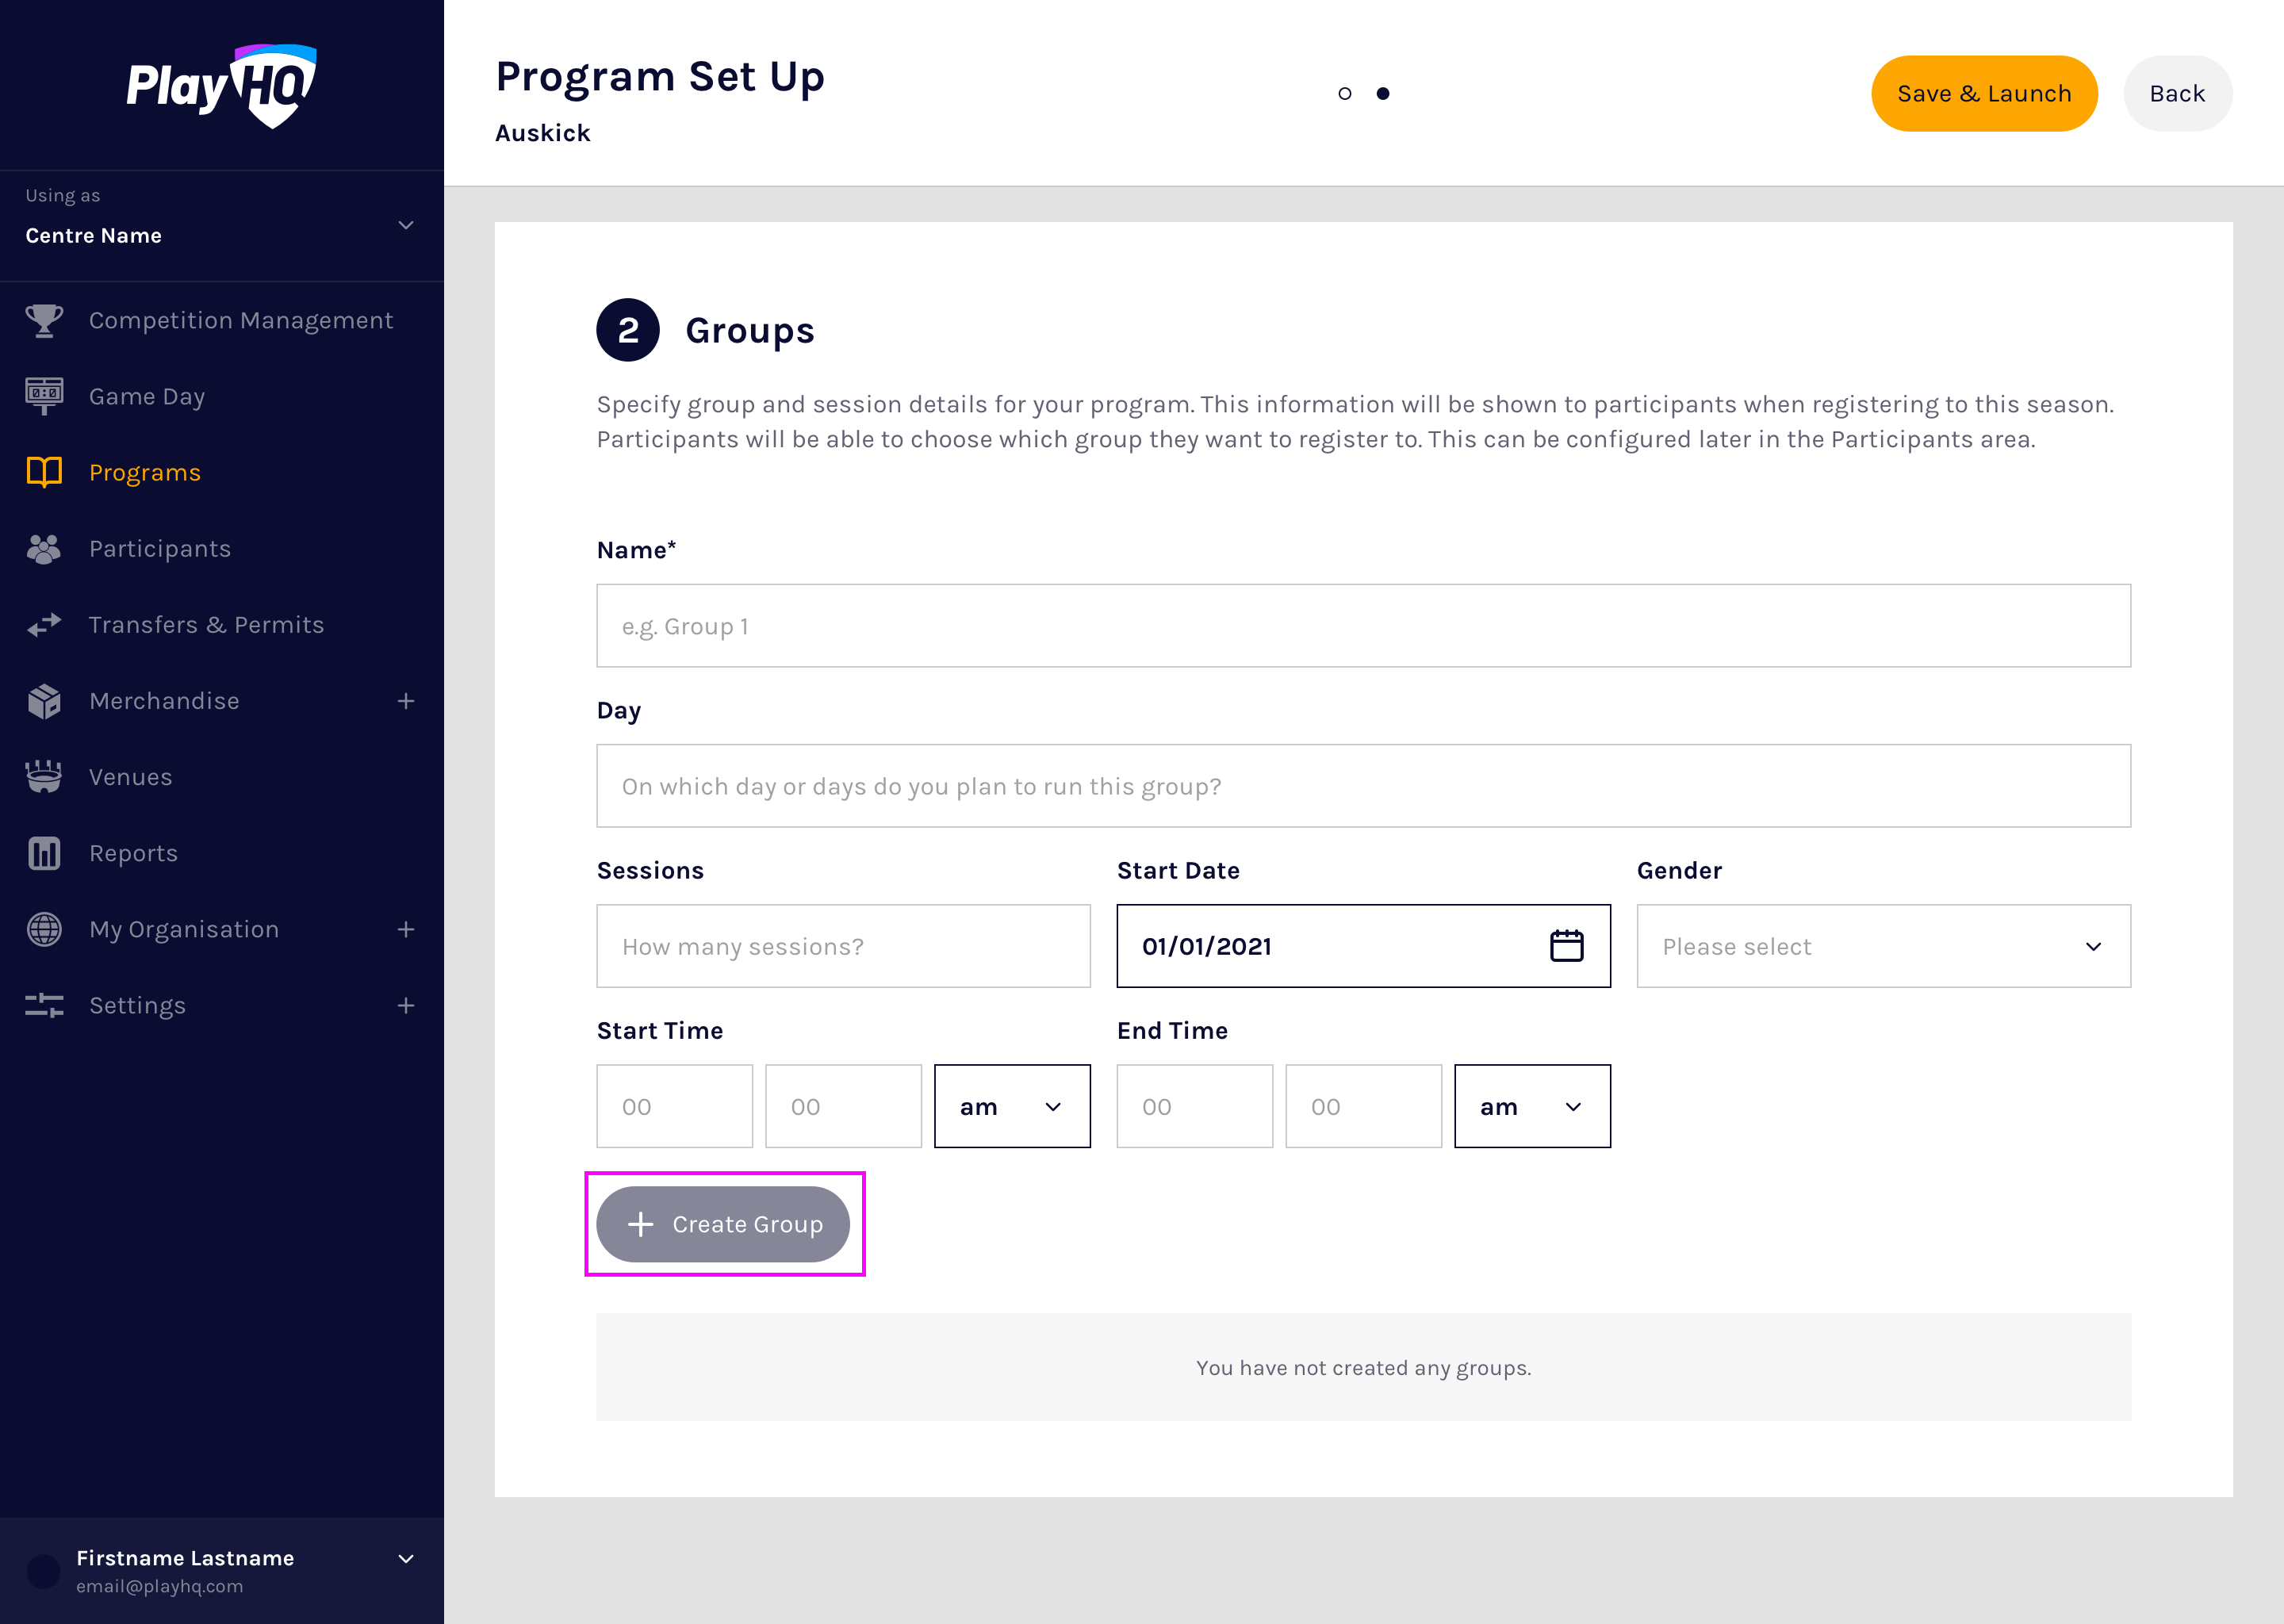The image size is (2284, 1624).
Task: Click the Transfers & Permits arrows icon
Action: (x=44, y=625)
